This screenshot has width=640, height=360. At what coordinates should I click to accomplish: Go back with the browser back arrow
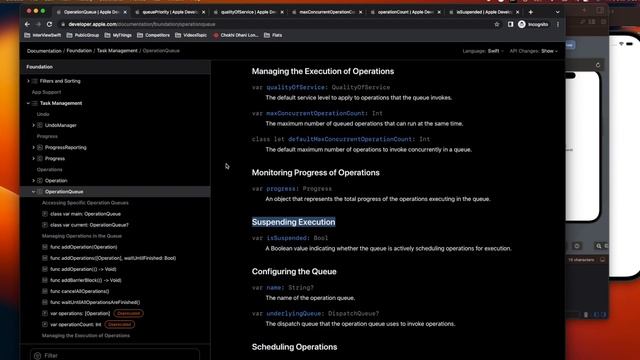coord(27,24)
